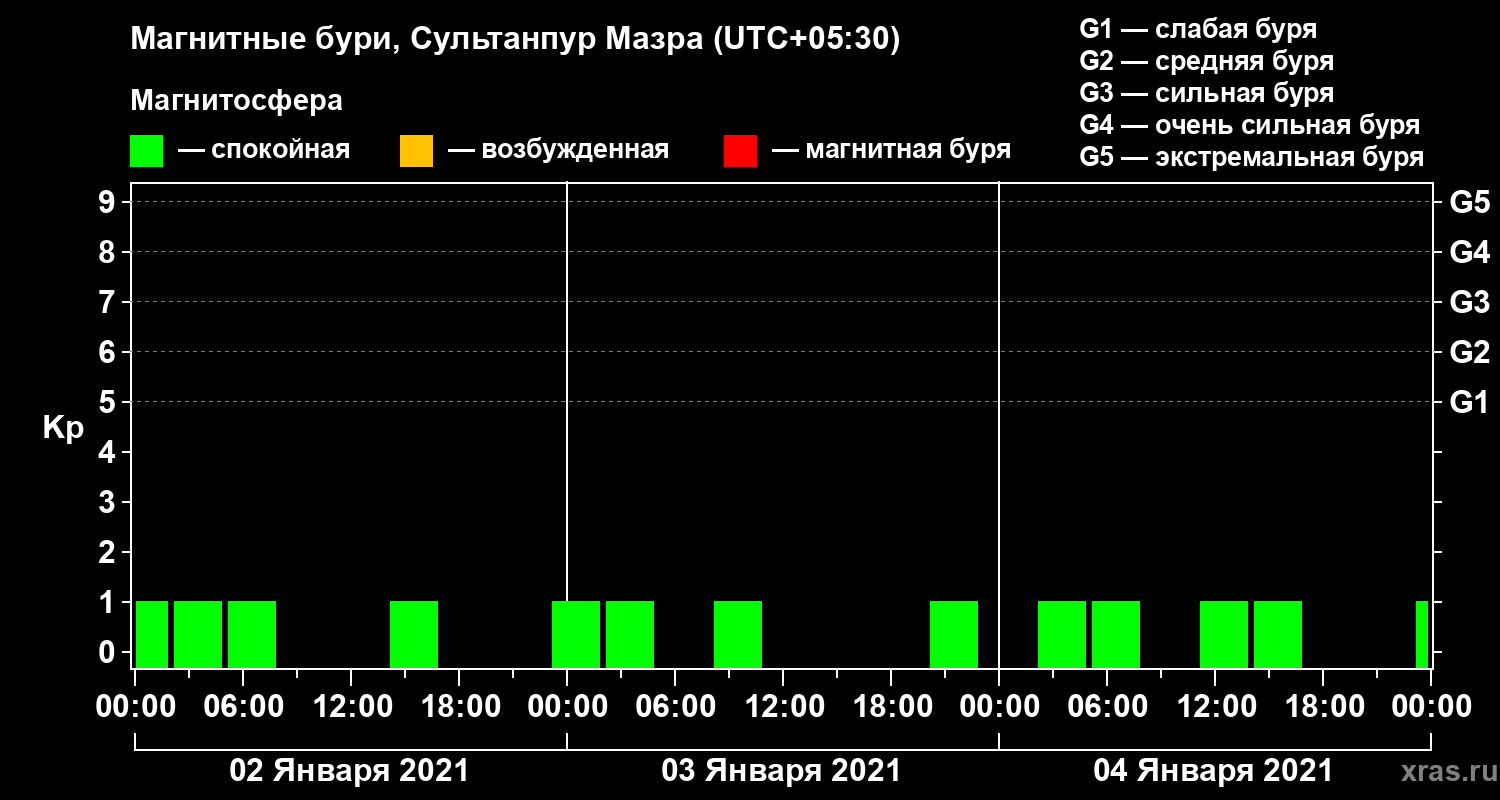This screenshot has height=800, width=1500.
Task: Click the 'G1 — слабая буря' legend line
Action: coord(1198,28)
